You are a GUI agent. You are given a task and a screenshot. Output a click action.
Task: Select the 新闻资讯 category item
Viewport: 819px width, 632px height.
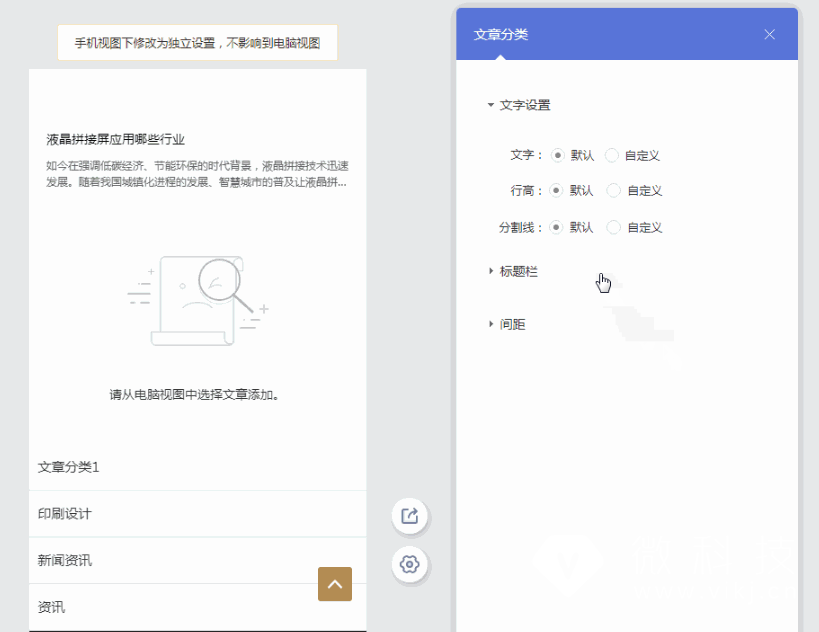coord(65,560)
